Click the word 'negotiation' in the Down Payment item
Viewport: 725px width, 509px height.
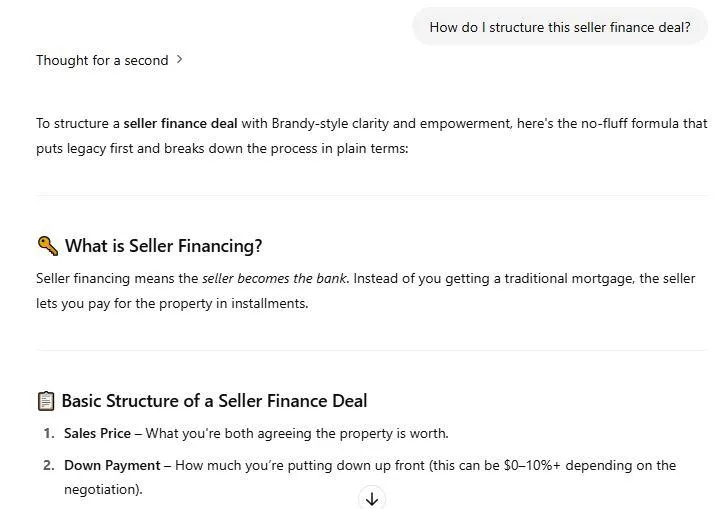tap(101, 489)
